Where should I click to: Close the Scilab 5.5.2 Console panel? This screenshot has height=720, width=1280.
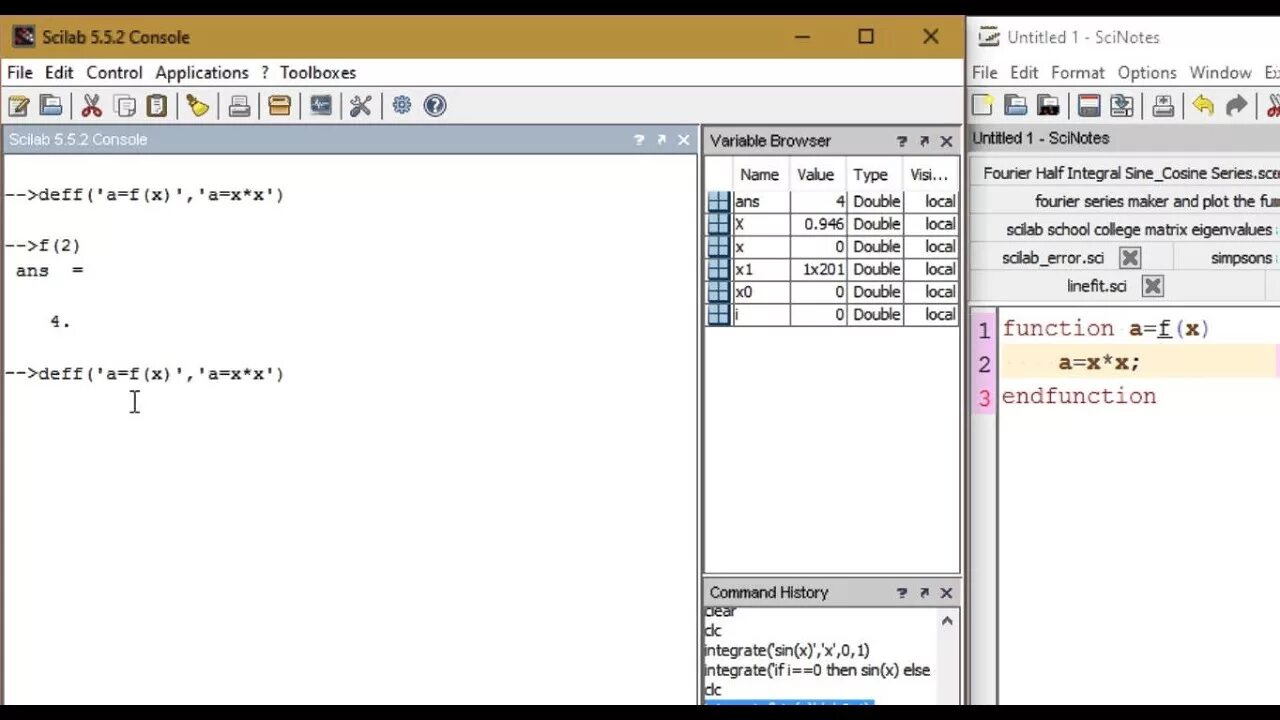point(684,140)
